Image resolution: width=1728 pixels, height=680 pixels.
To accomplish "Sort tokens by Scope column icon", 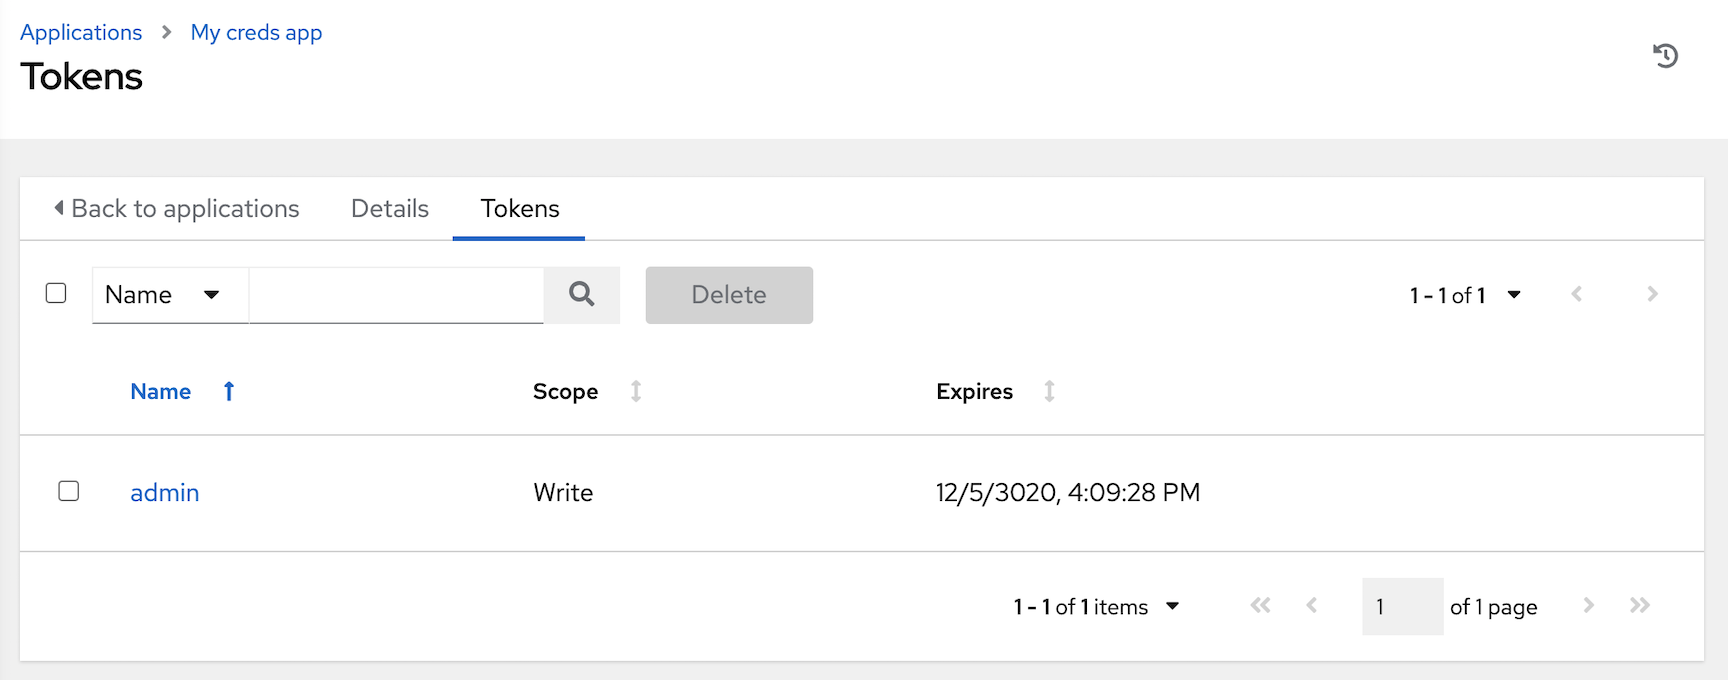I will [x=636, y=391].
